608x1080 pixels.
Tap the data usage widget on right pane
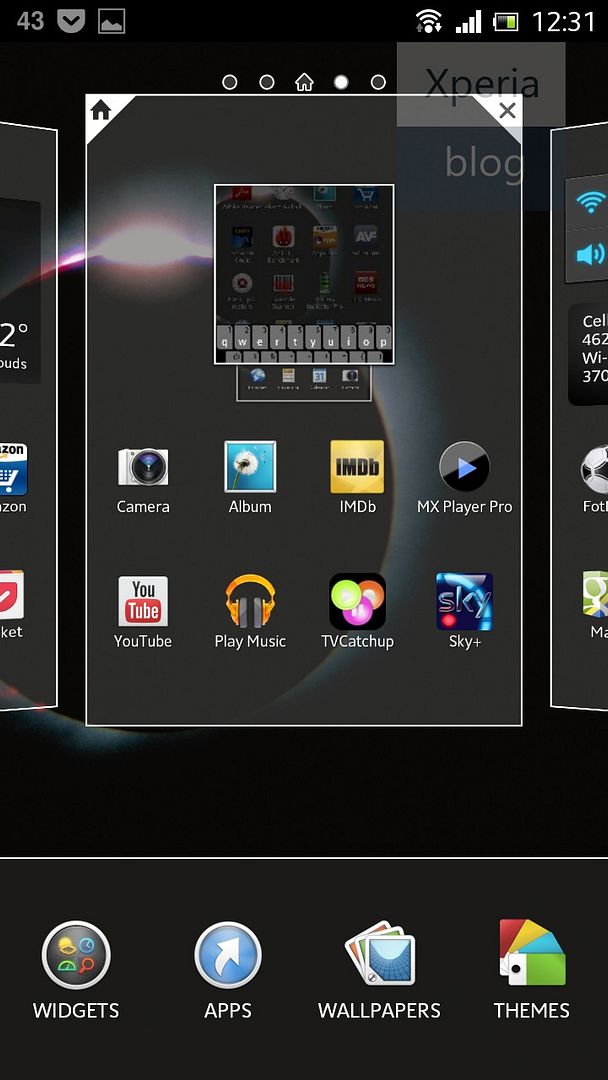[589, 355]
